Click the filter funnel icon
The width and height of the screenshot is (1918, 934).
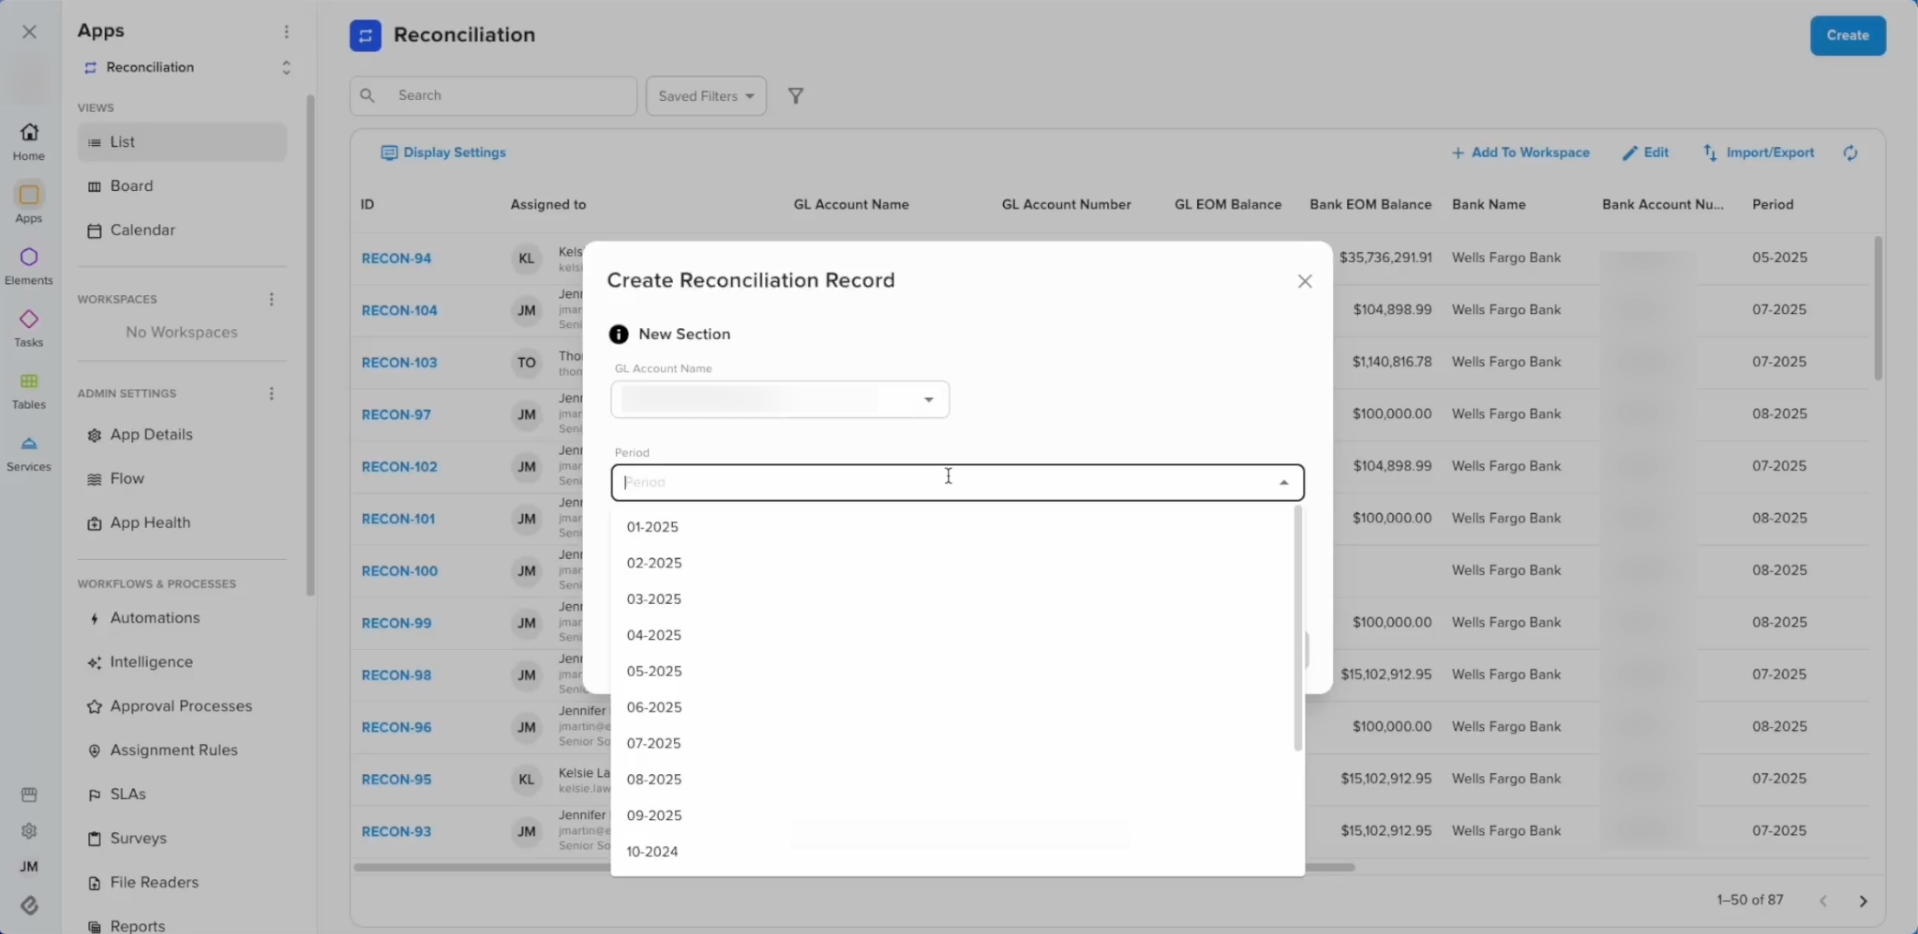795,96
